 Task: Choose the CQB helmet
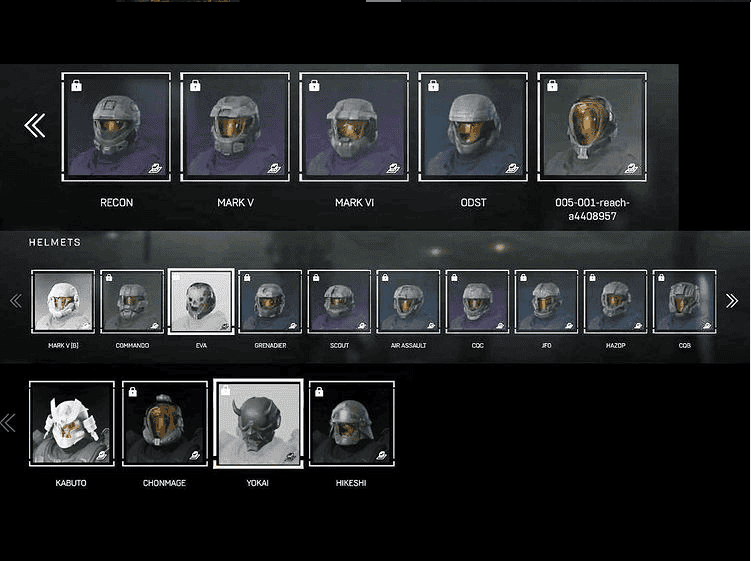tap(684, 301)
